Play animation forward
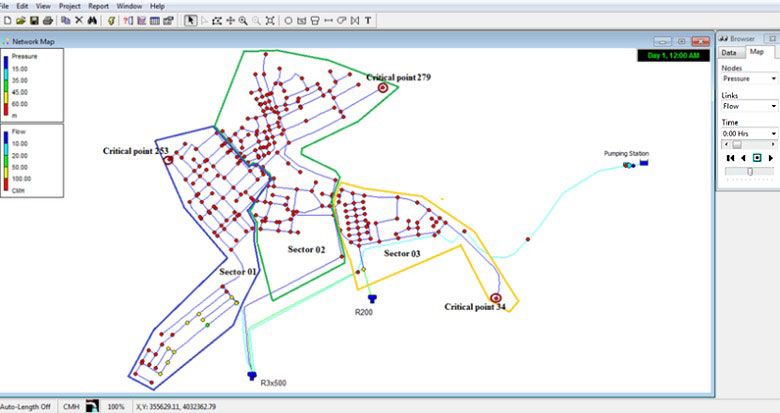 click(771, 158)
